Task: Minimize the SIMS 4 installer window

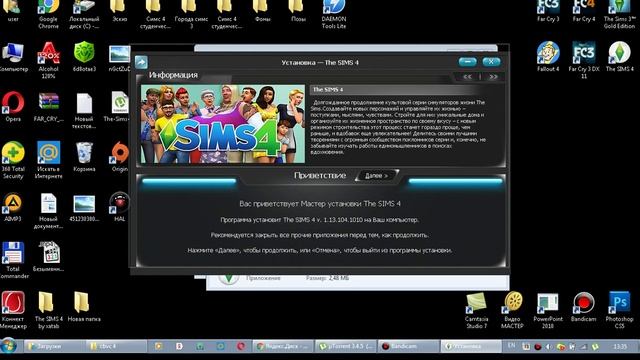Action: pyautogui.click(x=467, y=62)
